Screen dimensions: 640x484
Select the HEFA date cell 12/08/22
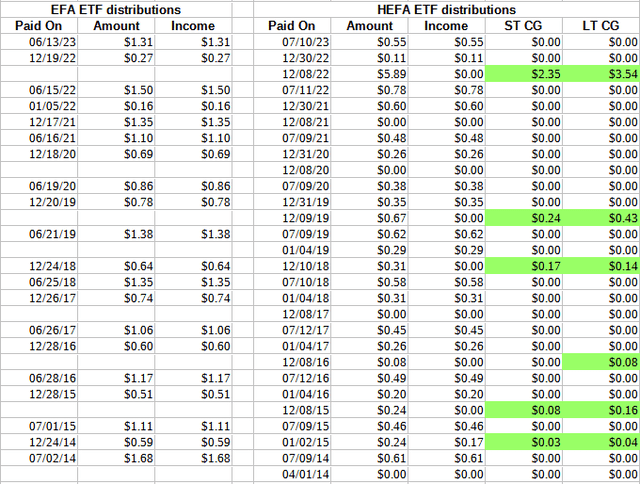(292, 74)
